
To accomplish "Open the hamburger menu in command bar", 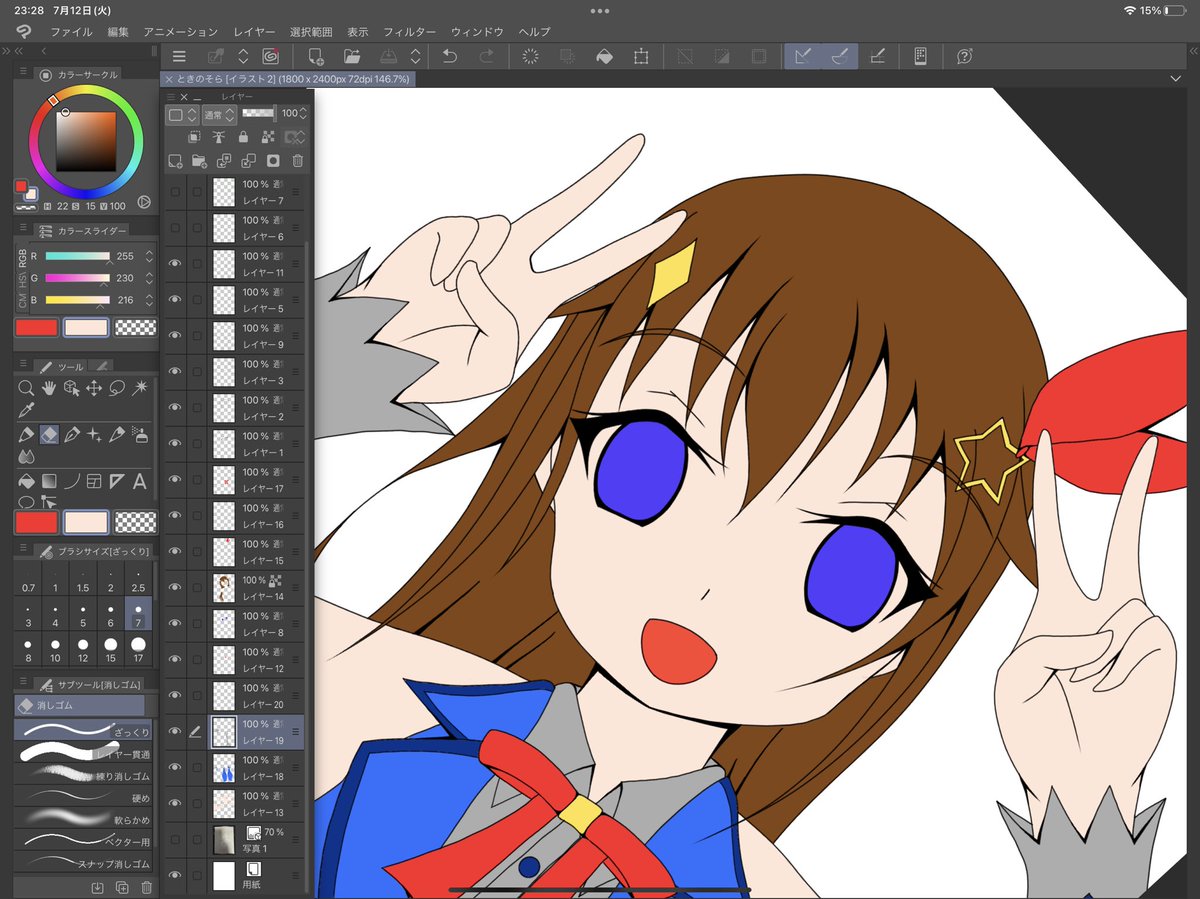I will pos(179,57).
